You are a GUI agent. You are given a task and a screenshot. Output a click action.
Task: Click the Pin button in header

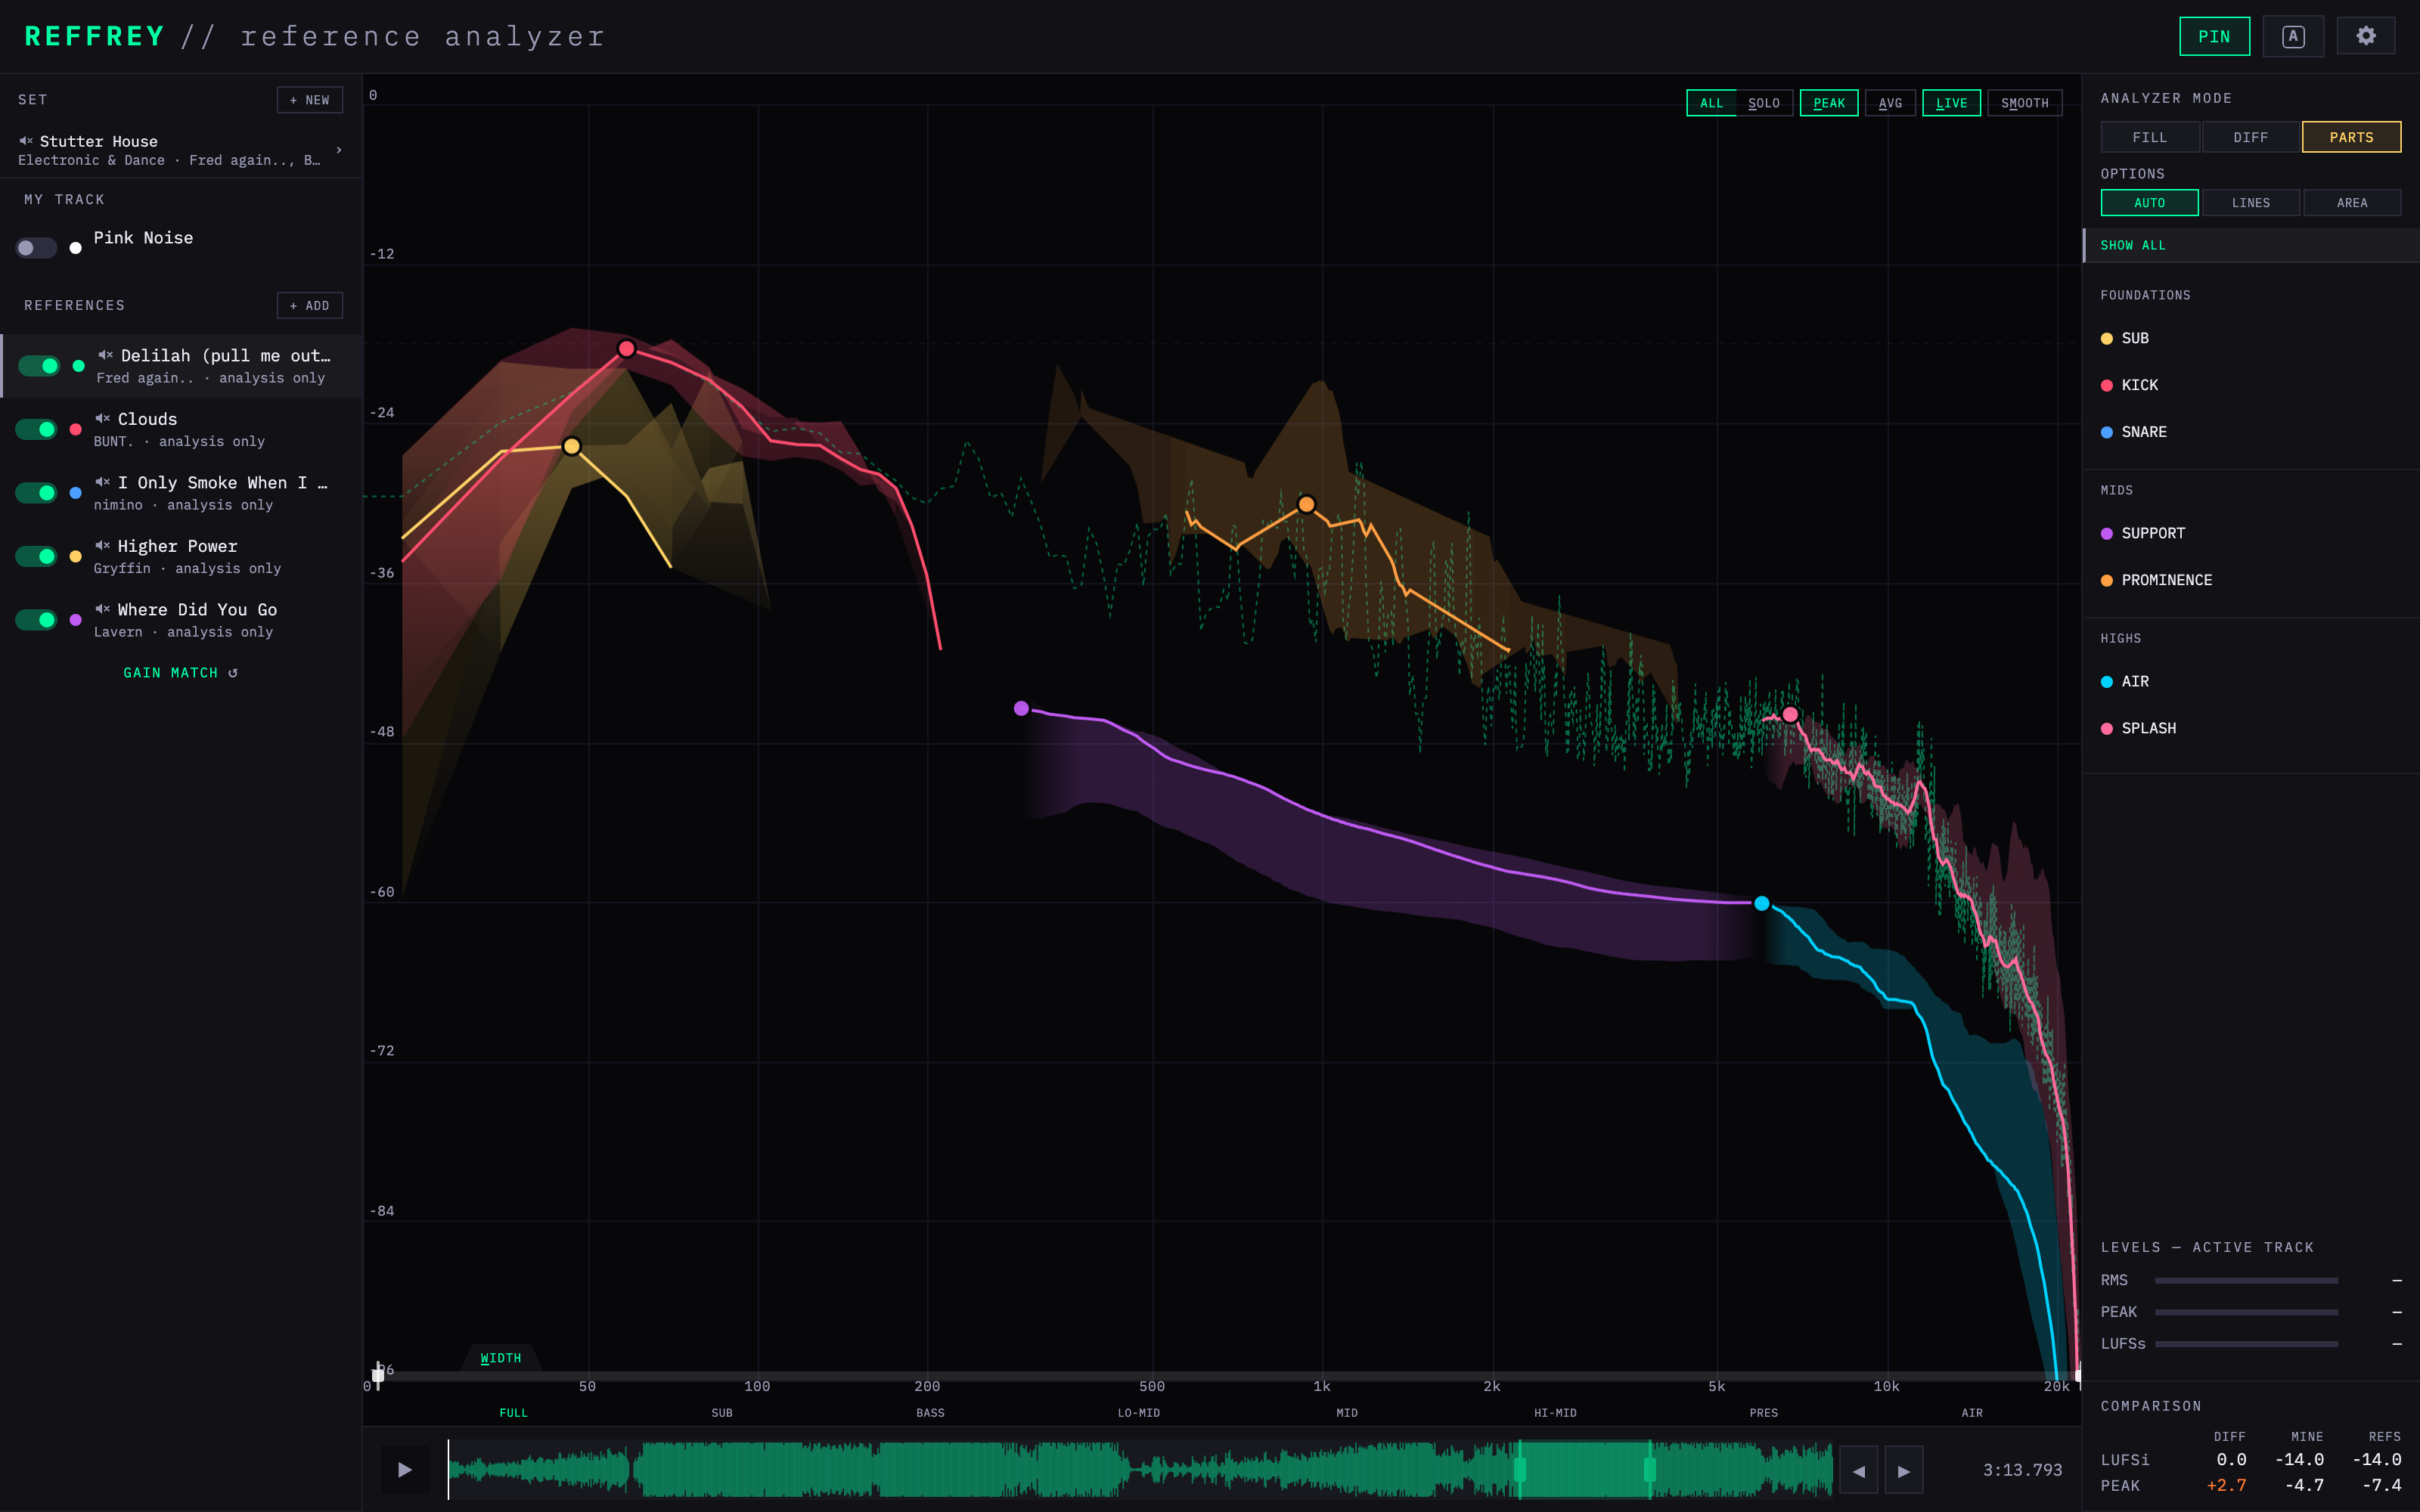2214,36
